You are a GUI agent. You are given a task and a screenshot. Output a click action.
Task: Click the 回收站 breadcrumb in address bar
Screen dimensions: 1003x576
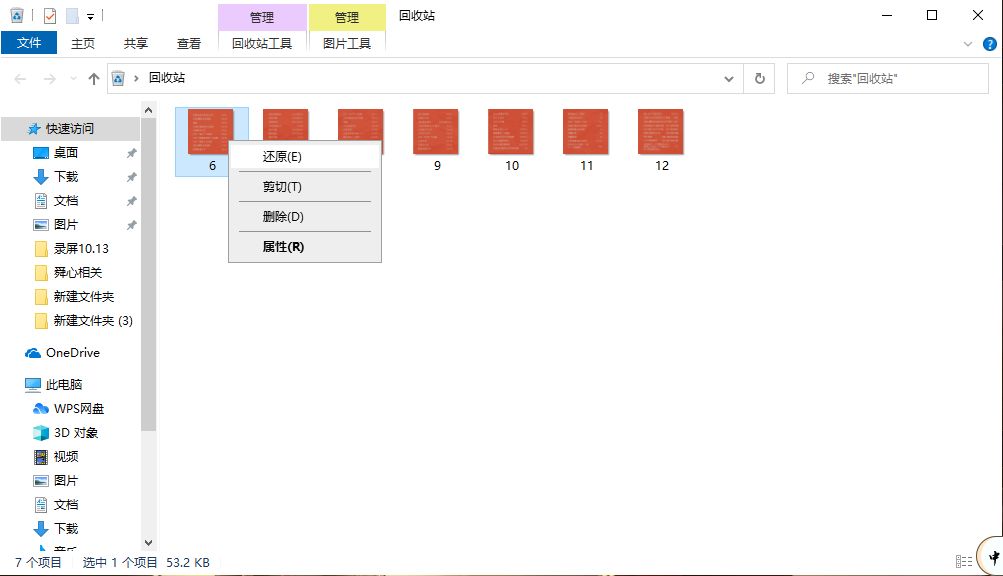pyautogui.click(x=167, y=78)
